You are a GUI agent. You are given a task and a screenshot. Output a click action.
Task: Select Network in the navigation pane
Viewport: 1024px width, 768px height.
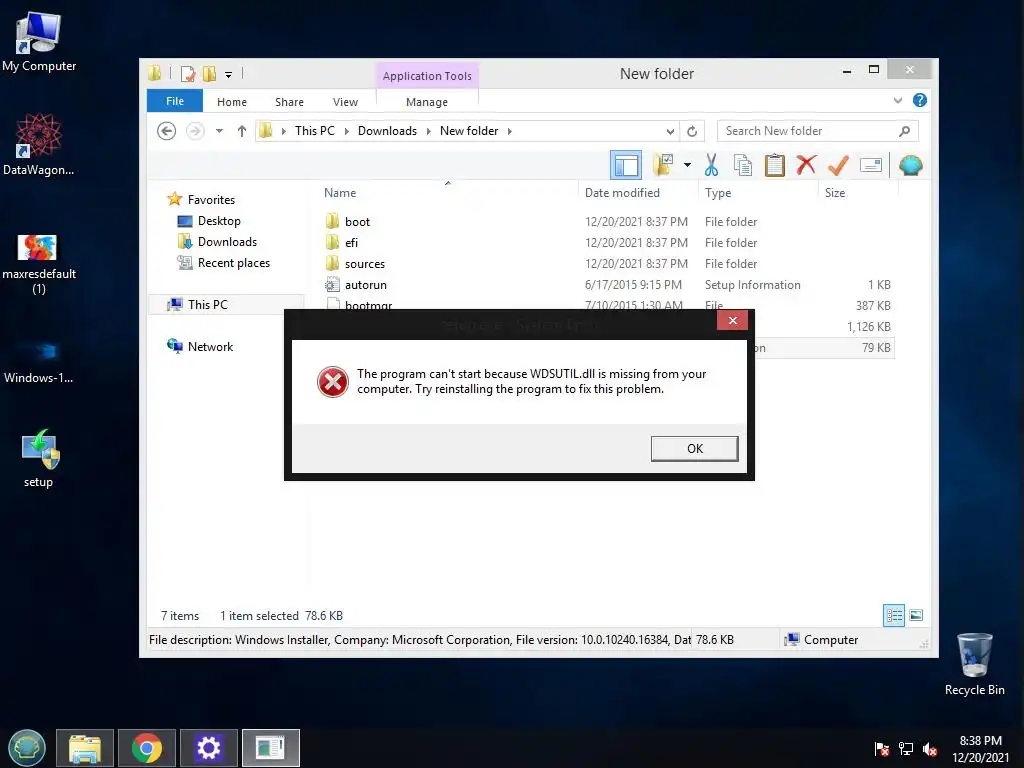coord(210,347)
